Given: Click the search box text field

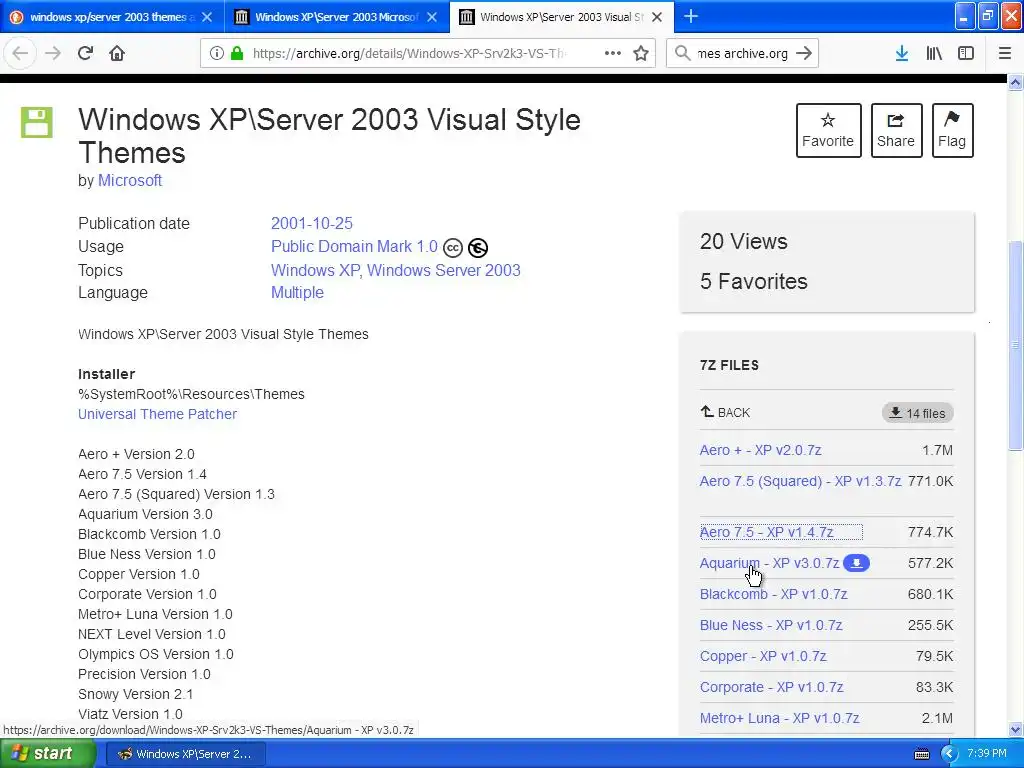Looking at the screenshot, I should click(x=743, y=54).
